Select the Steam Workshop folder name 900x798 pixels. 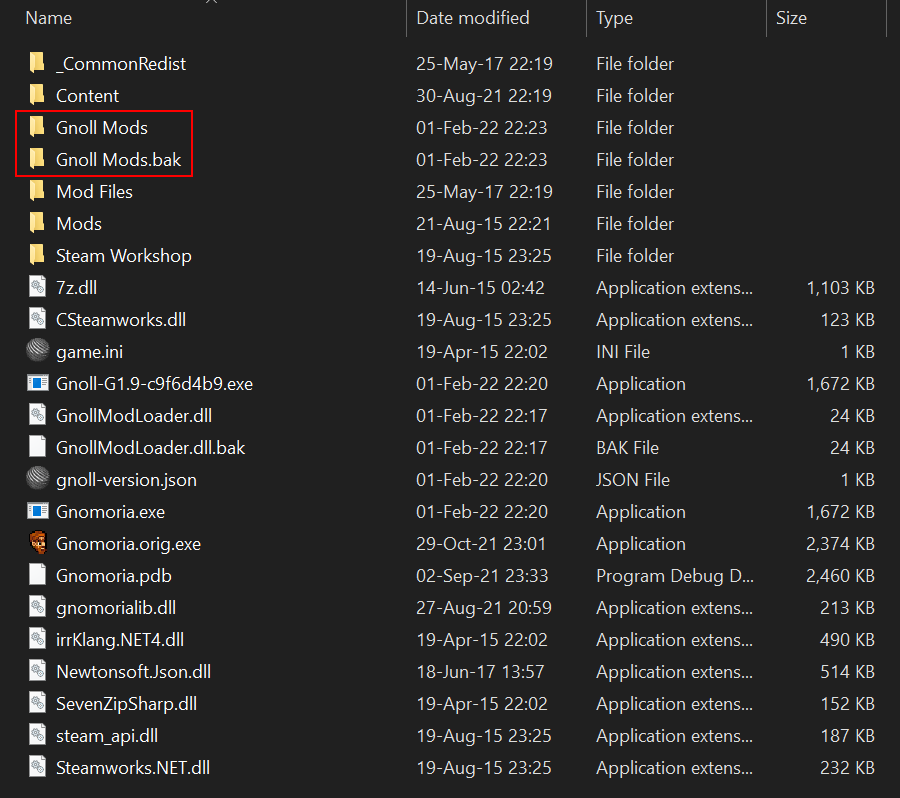coord(123,256)
